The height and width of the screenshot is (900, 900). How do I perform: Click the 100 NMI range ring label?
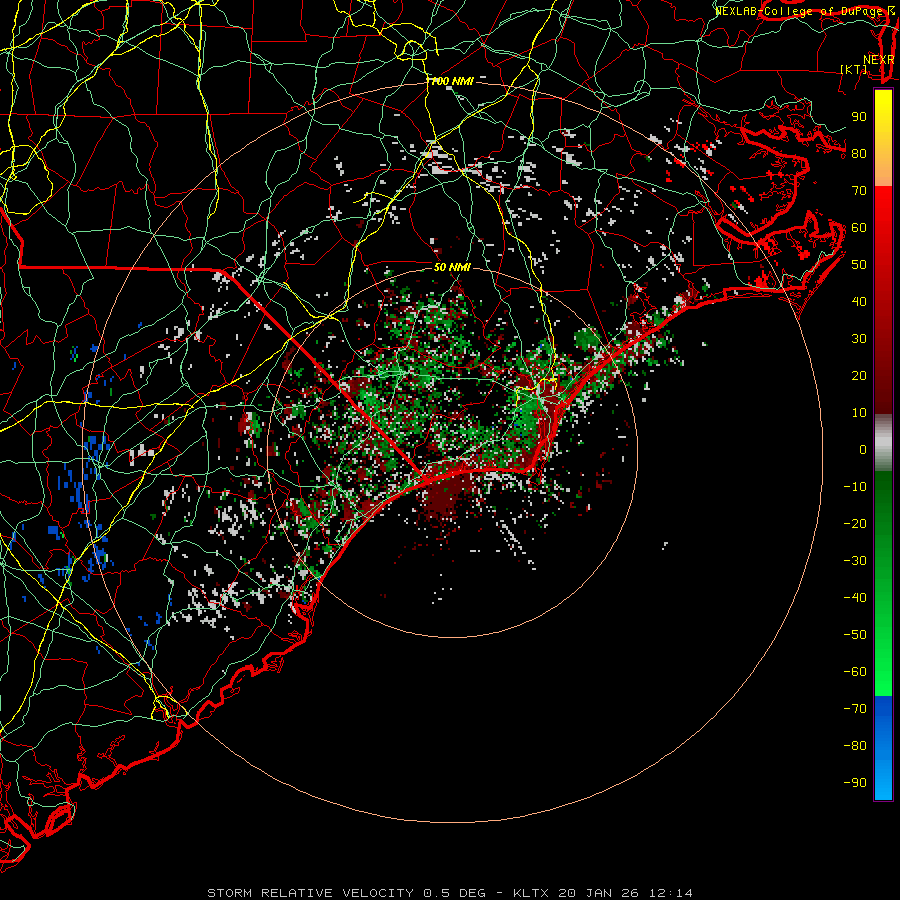[x=452, y=82]
